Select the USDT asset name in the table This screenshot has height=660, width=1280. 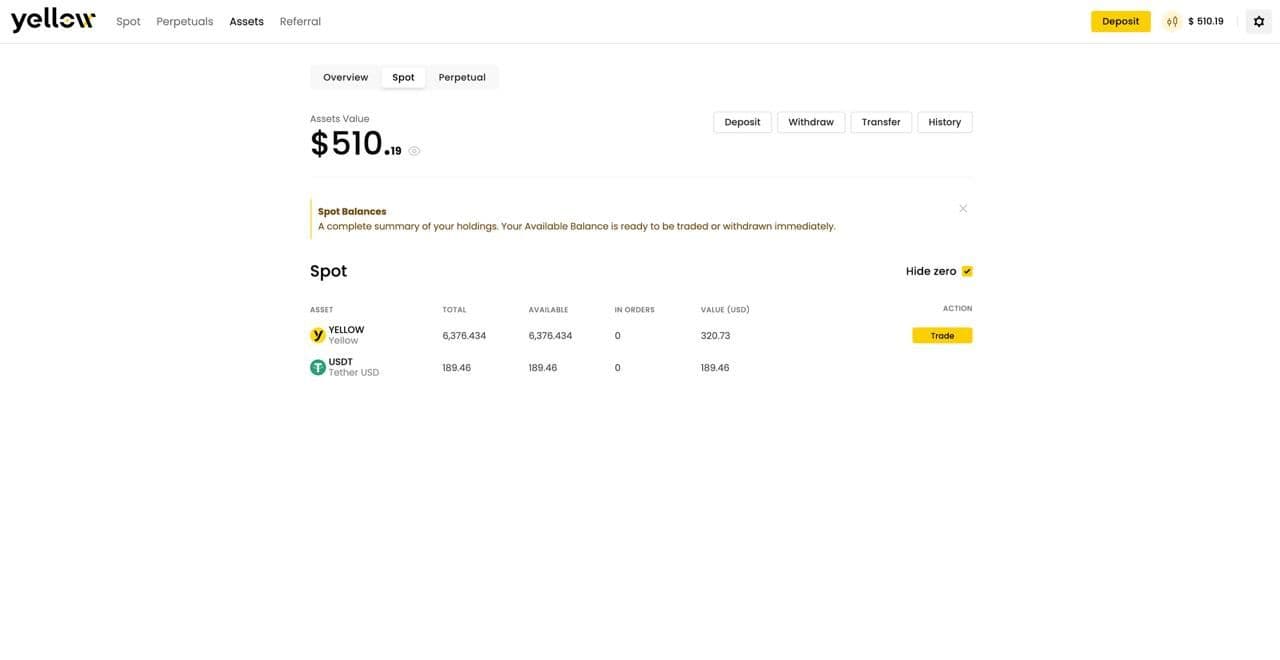tap(341, 362)
